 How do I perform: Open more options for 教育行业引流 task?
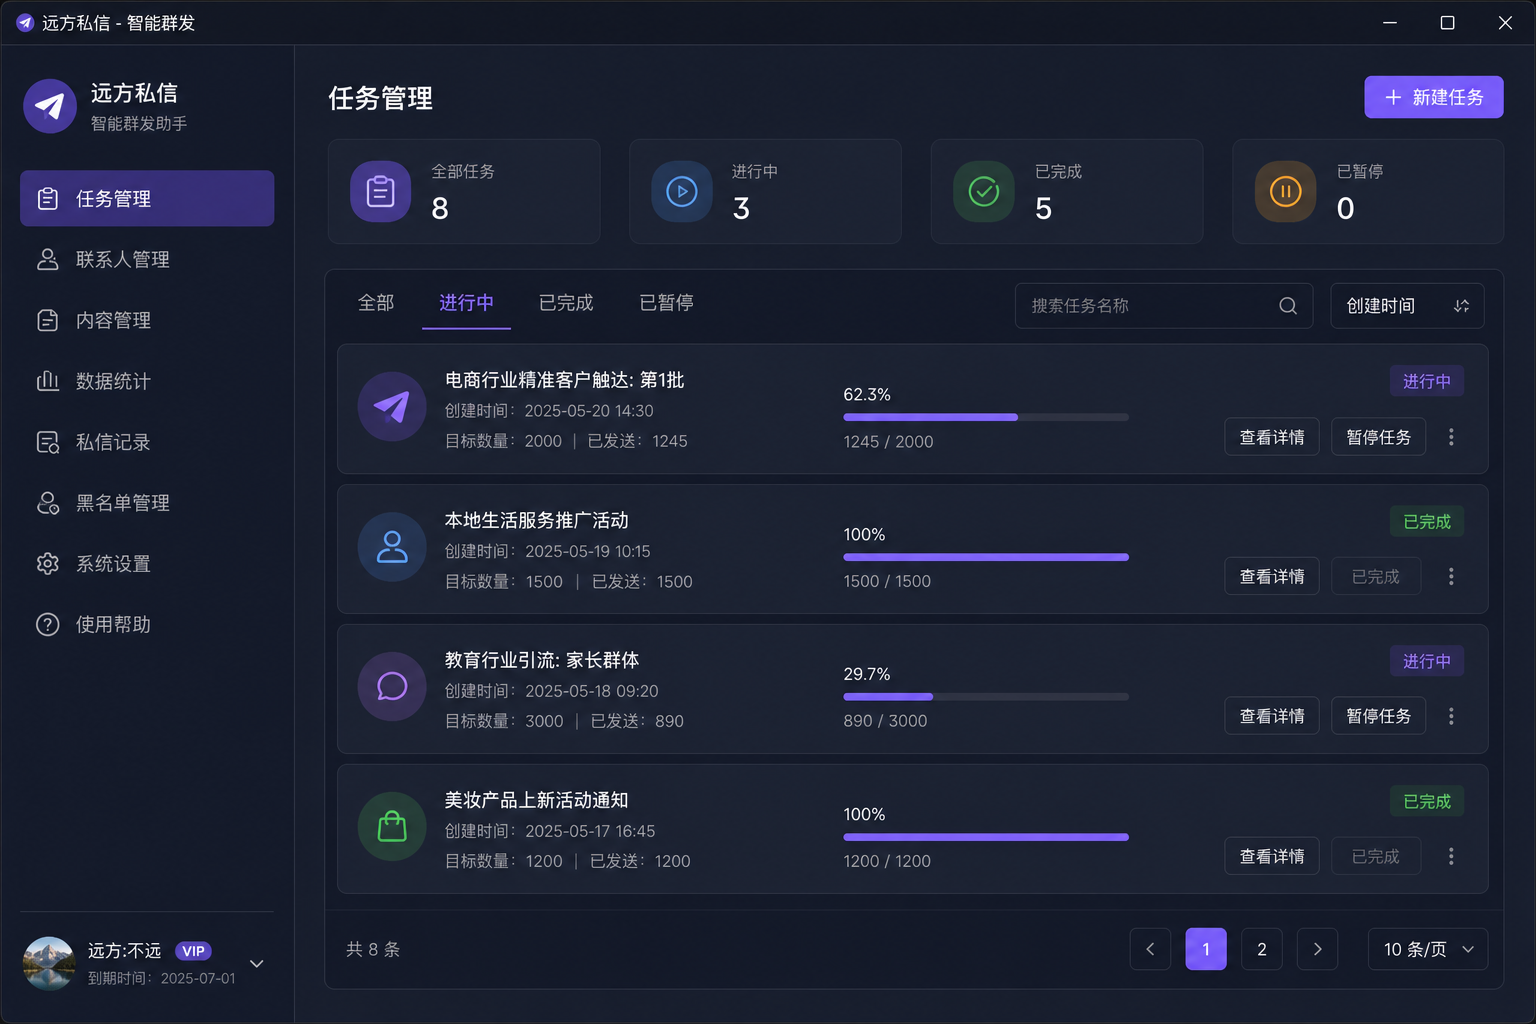(x=1451, y=717)
